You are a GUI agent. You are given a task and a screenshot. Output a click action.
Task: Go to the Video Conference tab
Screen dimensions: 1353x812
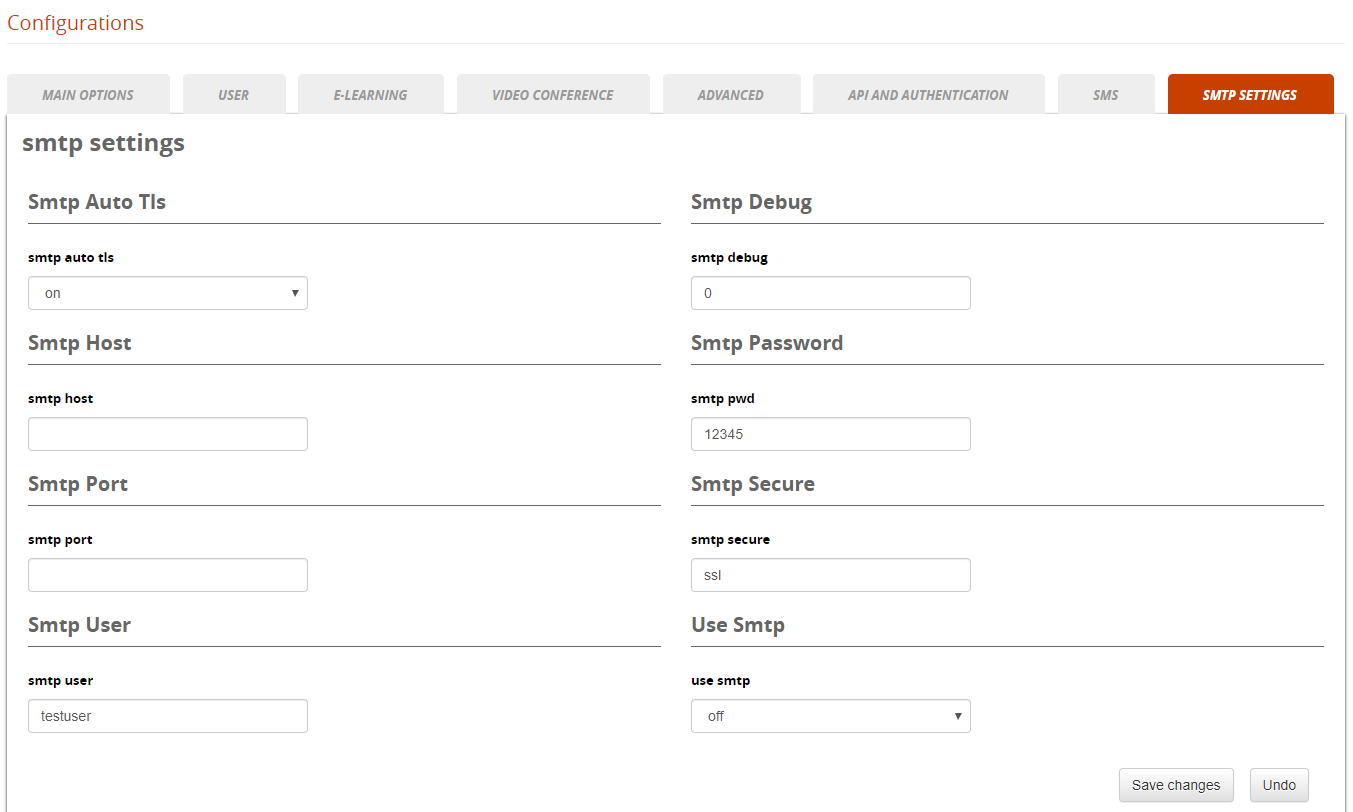point(553,95)
